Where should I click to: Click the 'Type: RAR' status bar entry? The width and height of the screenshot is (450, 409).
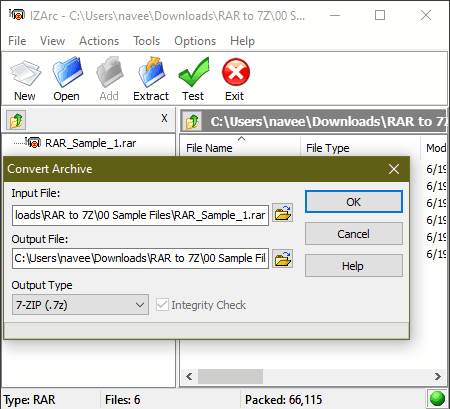click(29, 399)
